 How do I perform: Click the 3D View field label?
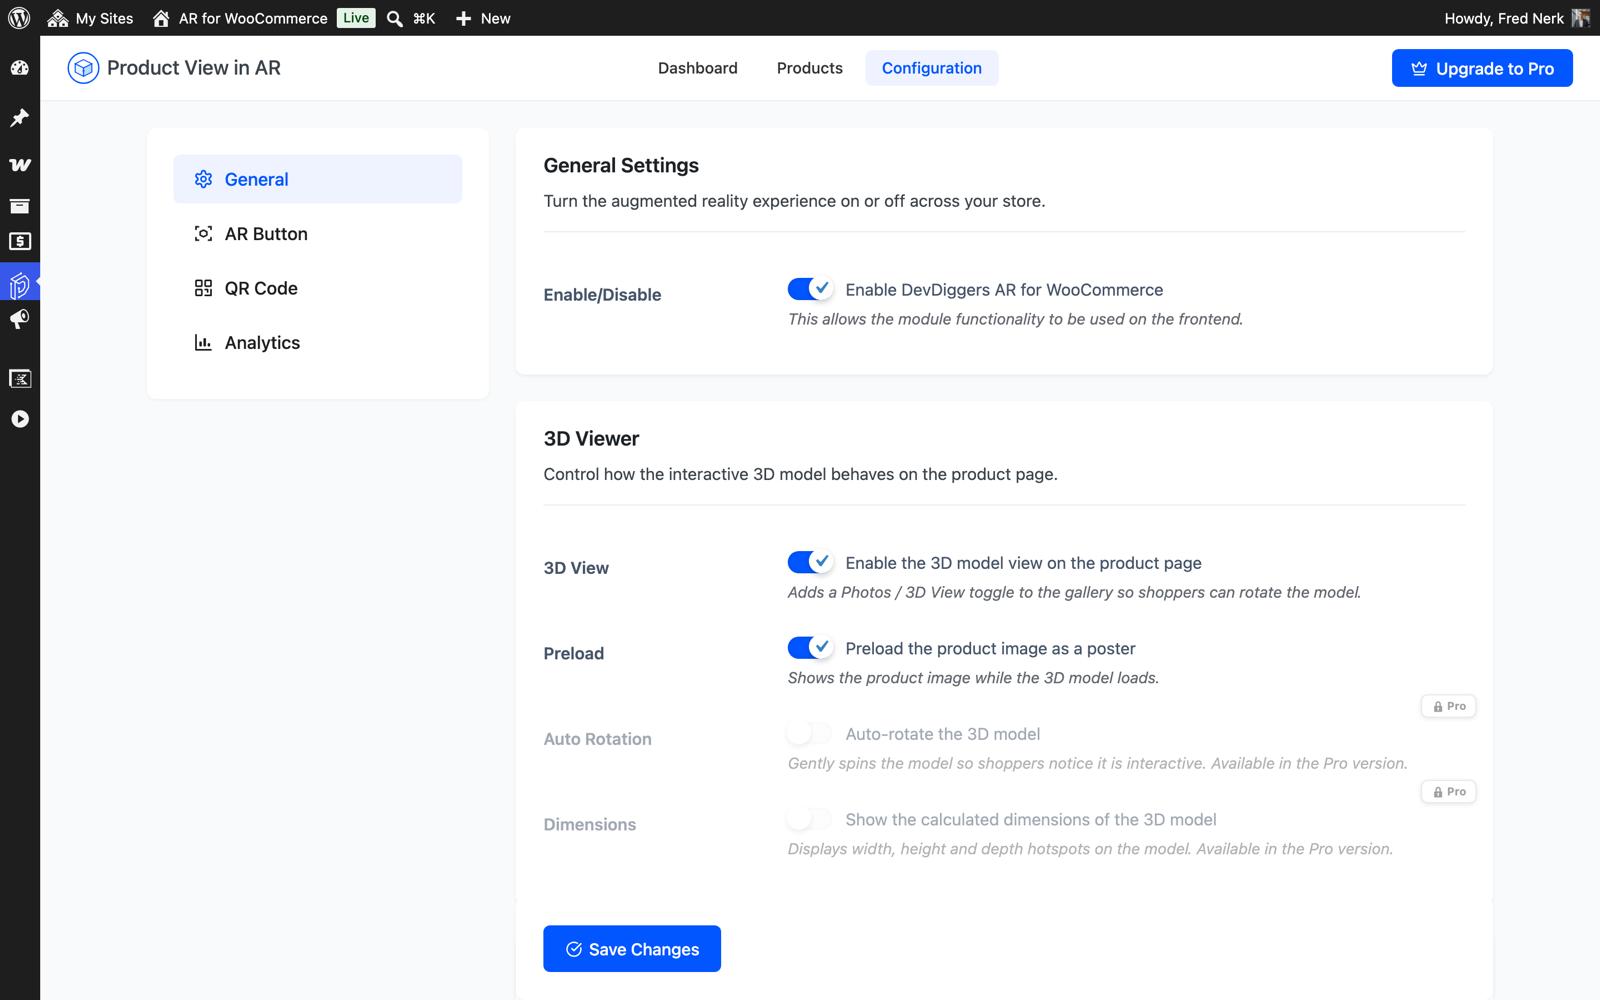click(x=576, y=568)
